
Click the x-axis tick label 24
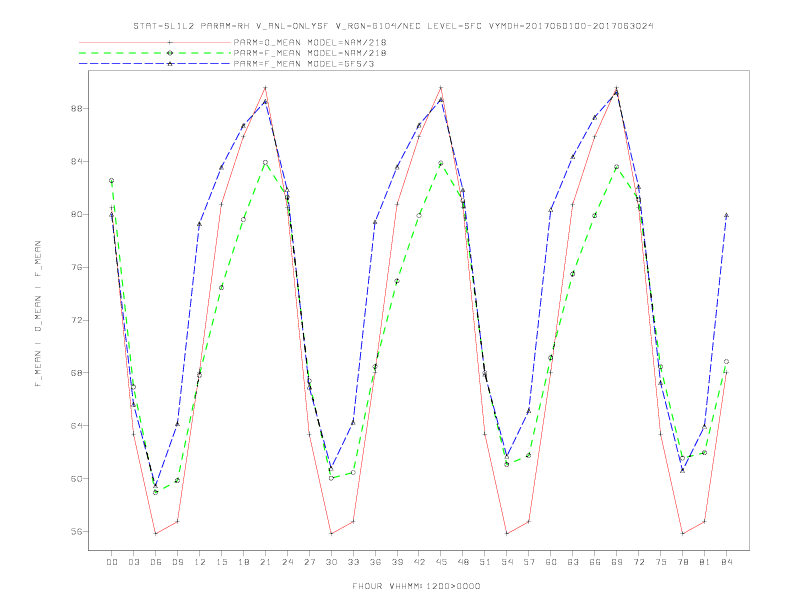(x=287, y=562)
